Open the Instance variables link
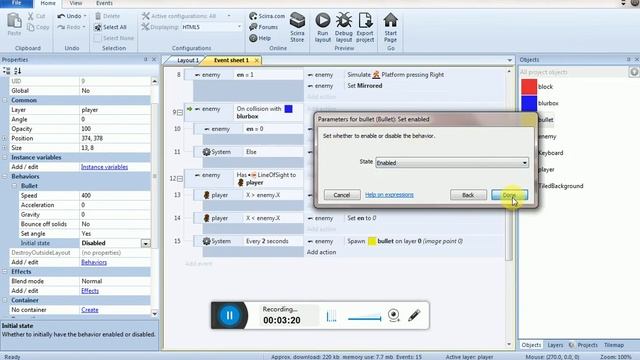Viewport: 640px width, 360px height. pos(104,167)
